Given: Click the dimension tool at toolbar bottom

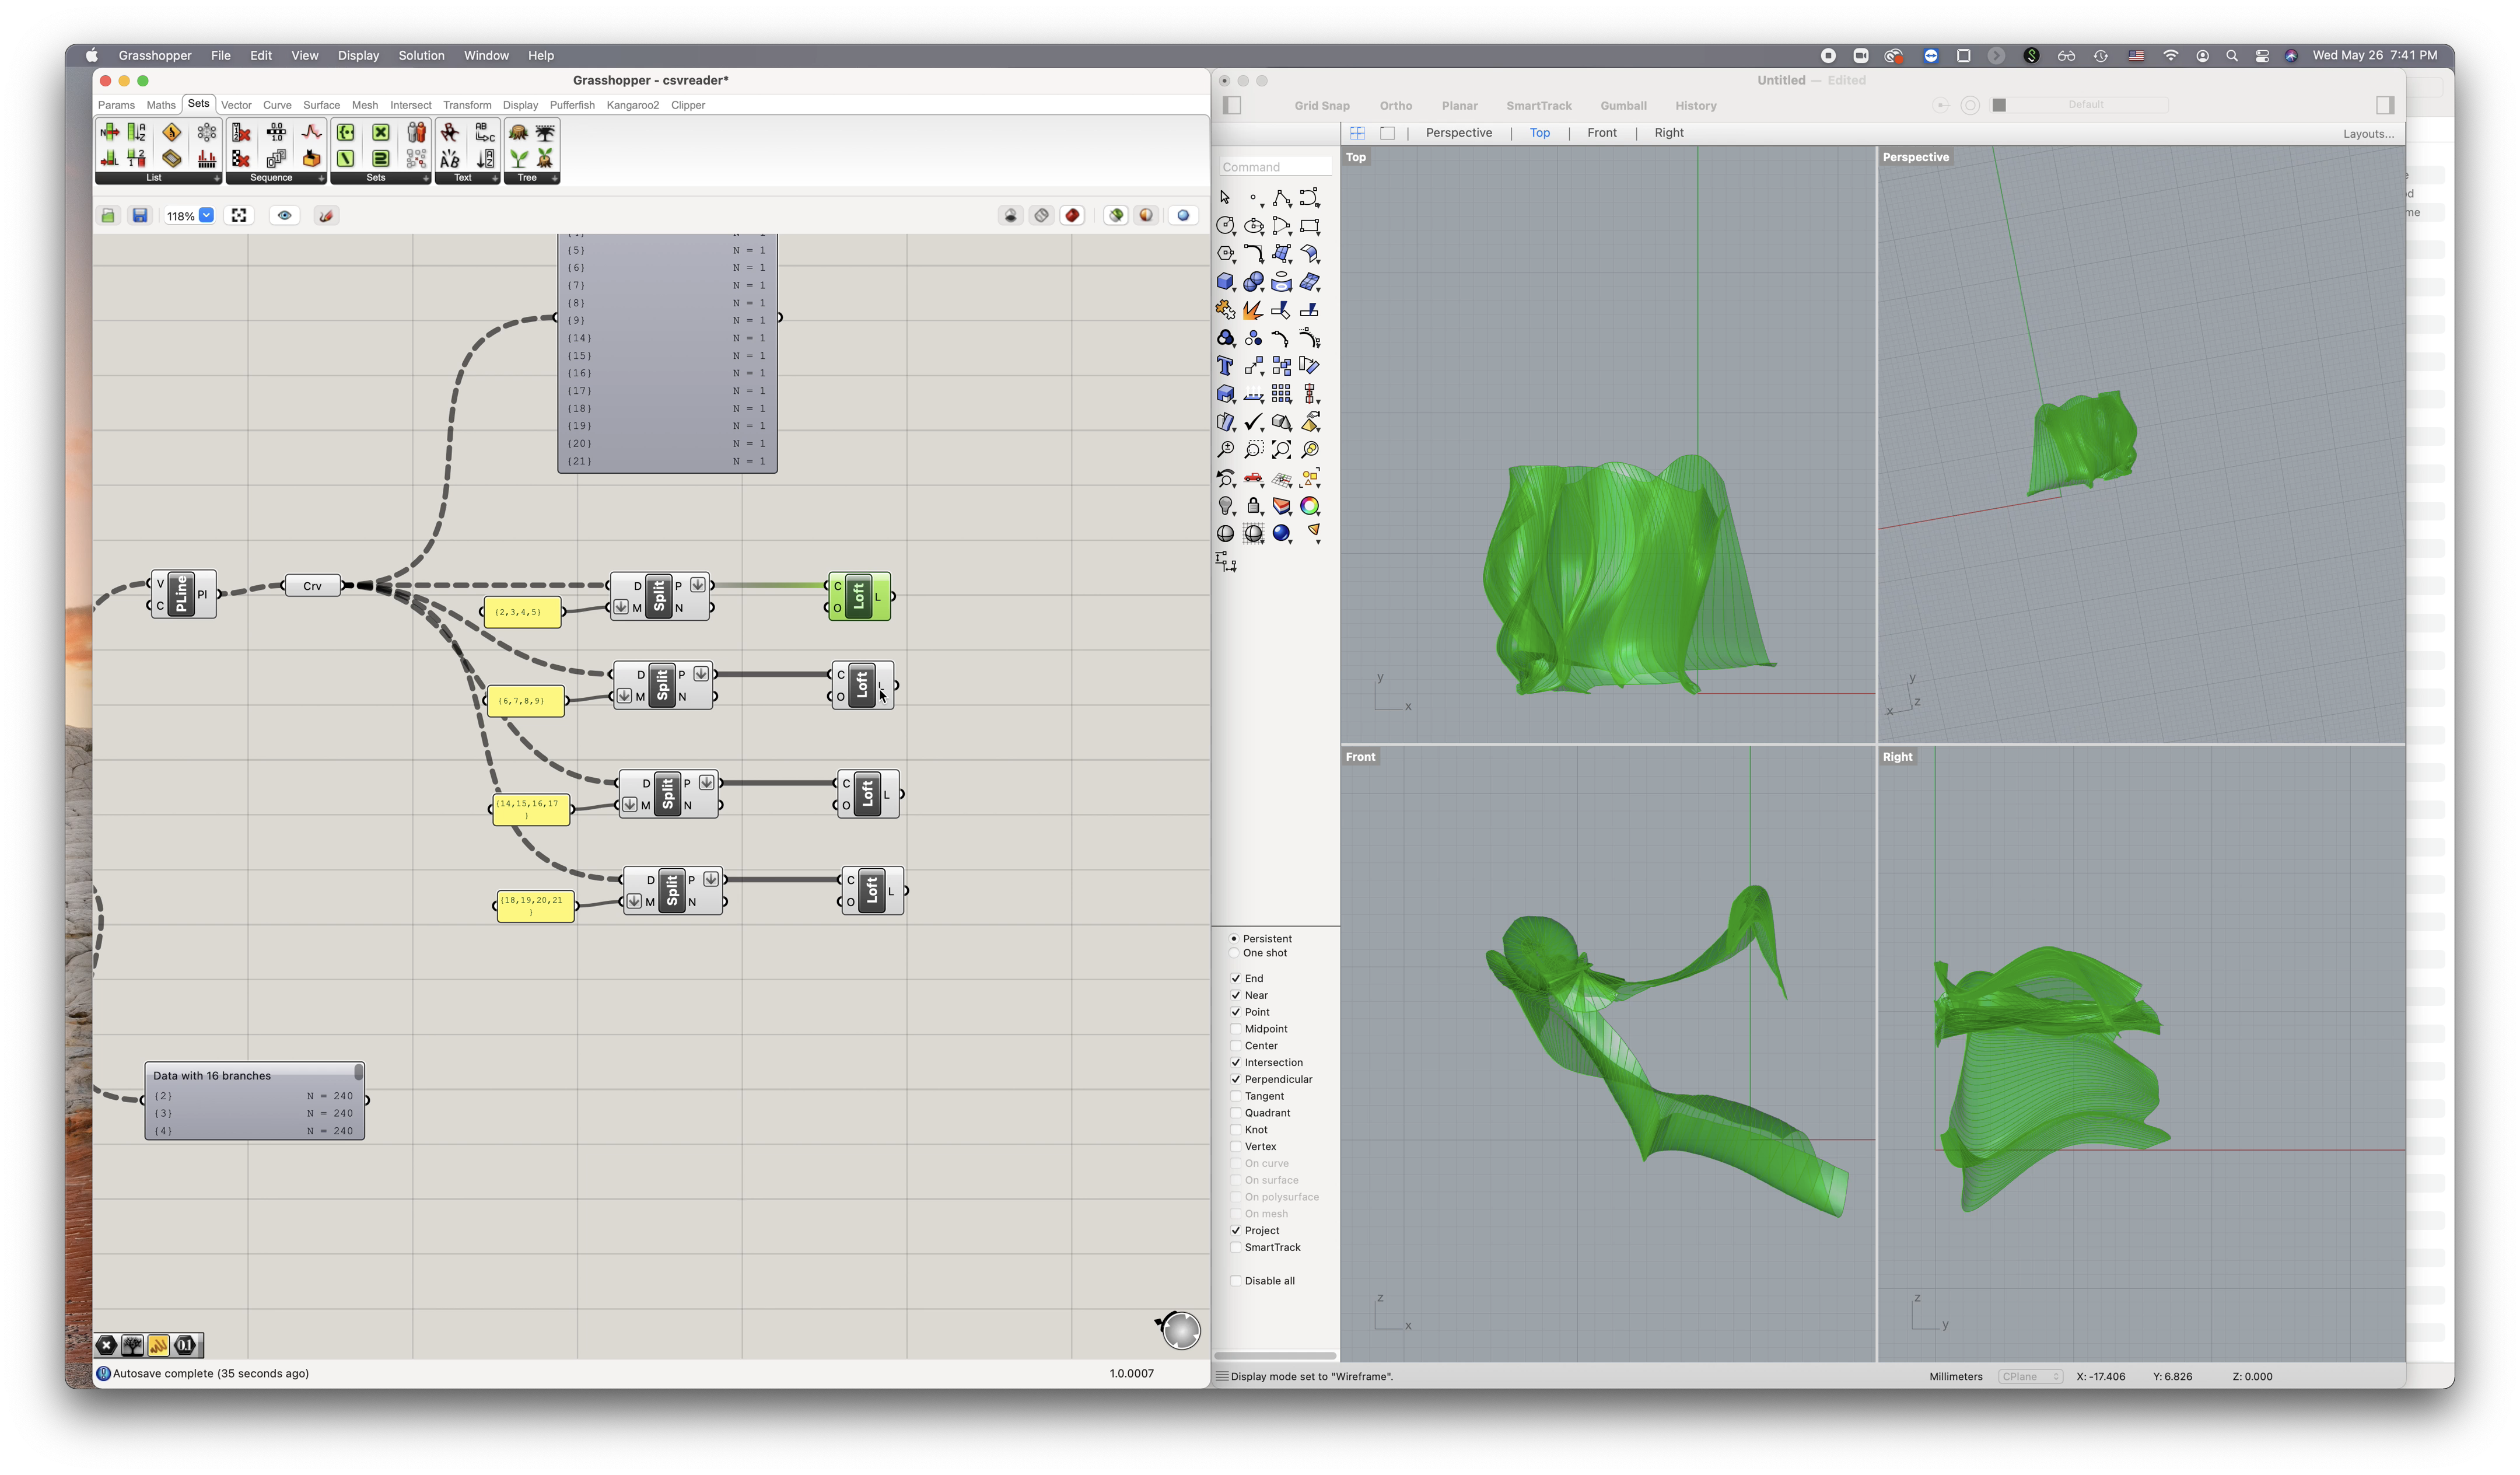Looking at the screenshot, I should pyautogui.click(x=1226, y=562).
